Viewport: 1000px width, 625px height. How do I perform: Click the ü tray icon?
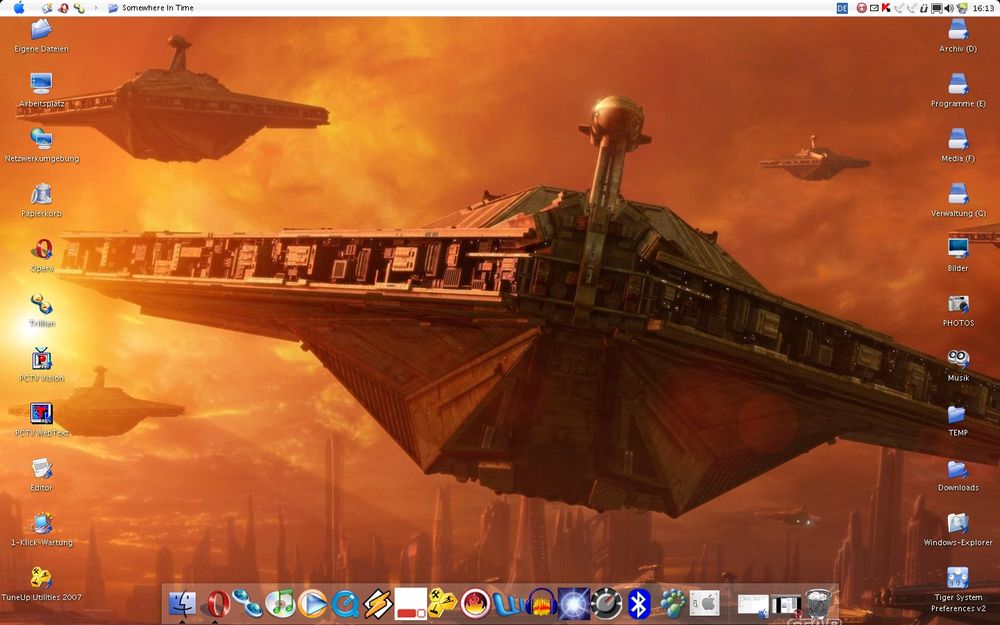924,8
